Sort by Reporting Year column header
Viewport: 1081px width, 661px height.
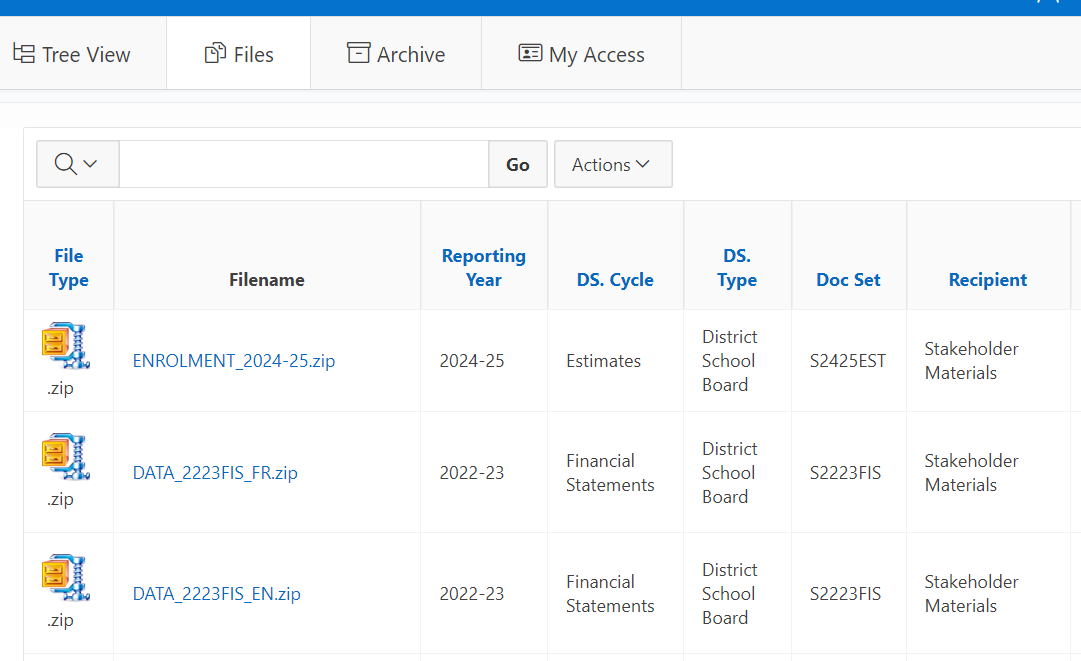click(483, 268)
